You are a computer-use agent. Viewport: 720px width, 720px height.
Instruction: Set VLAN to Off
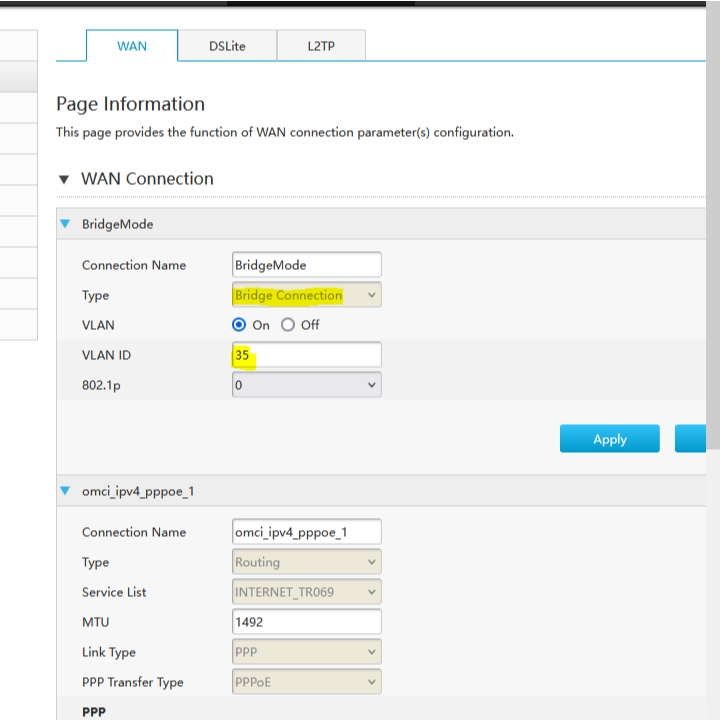[288, 325]
